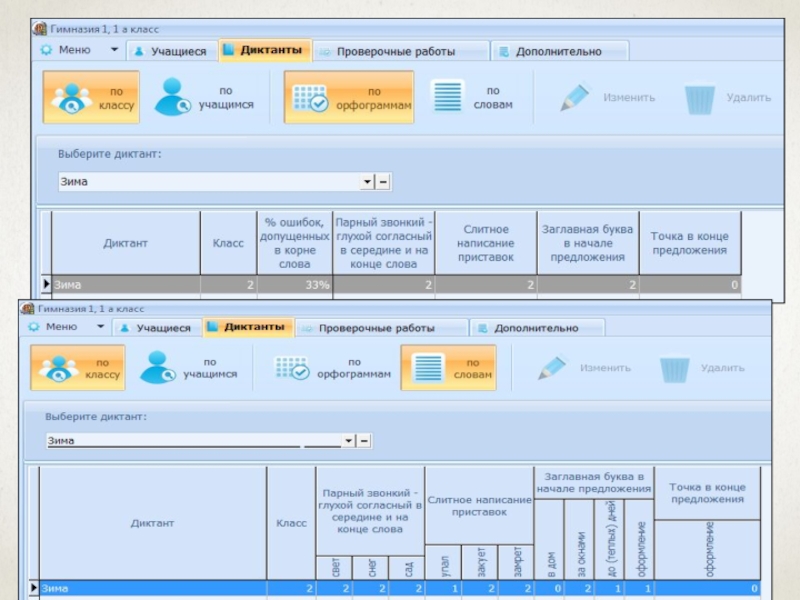Click Класс column header in upper table
The width and height of the screenshot is (800, 600).
(x=228, y=243)
